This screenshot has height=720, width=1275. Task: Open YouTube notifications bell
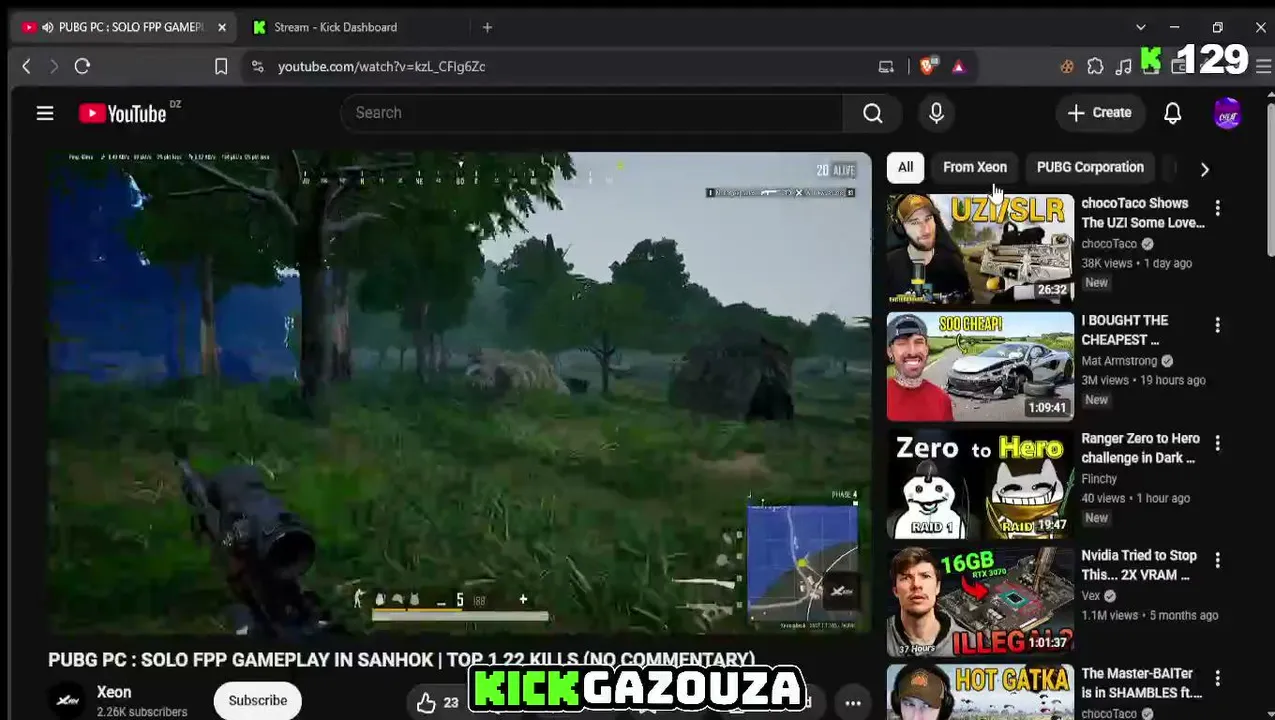pos(1172,113)
